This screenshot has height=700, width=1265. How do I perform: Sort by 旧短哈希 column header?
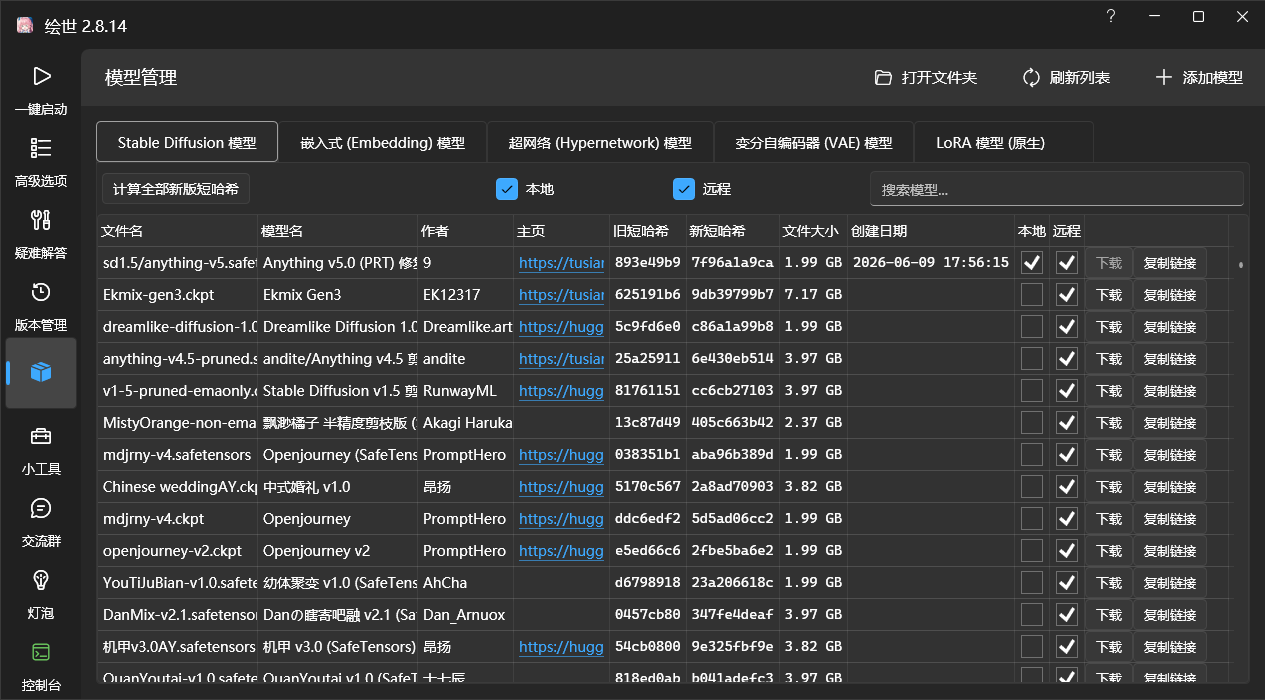click(x=647, y=231)
